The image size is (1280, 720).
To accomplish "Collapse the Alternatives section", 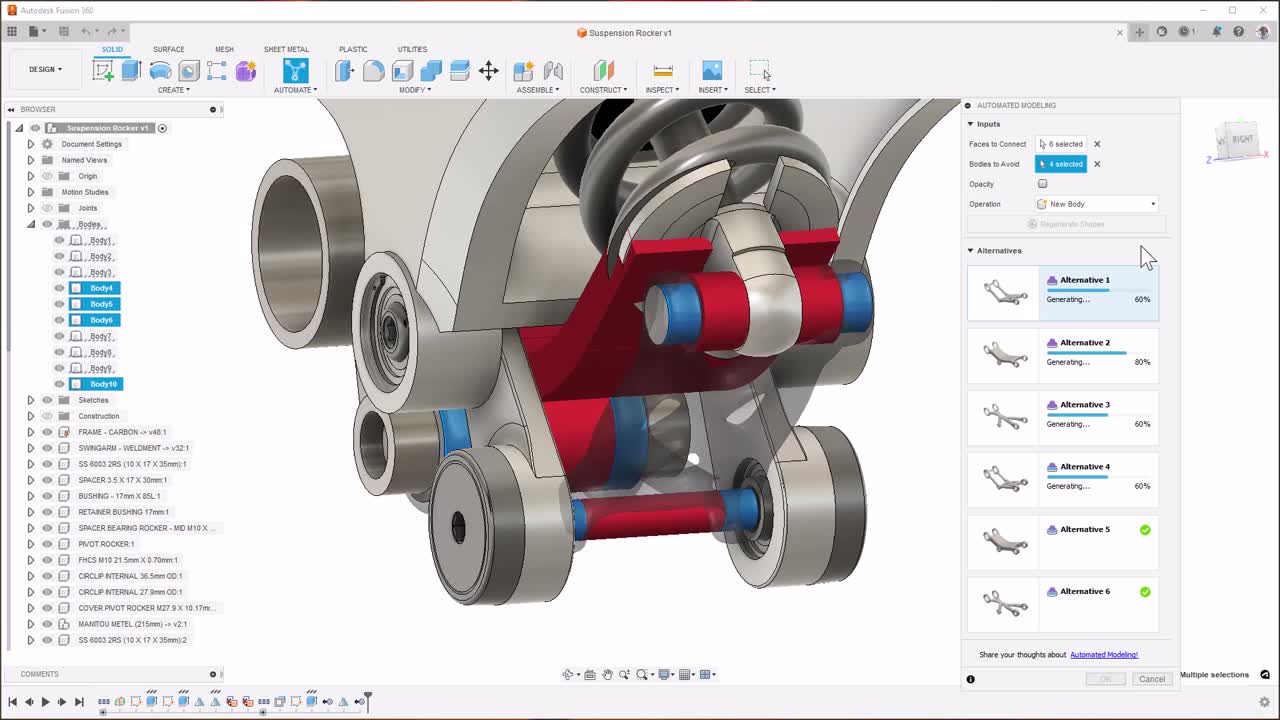I will click(970, 251).
